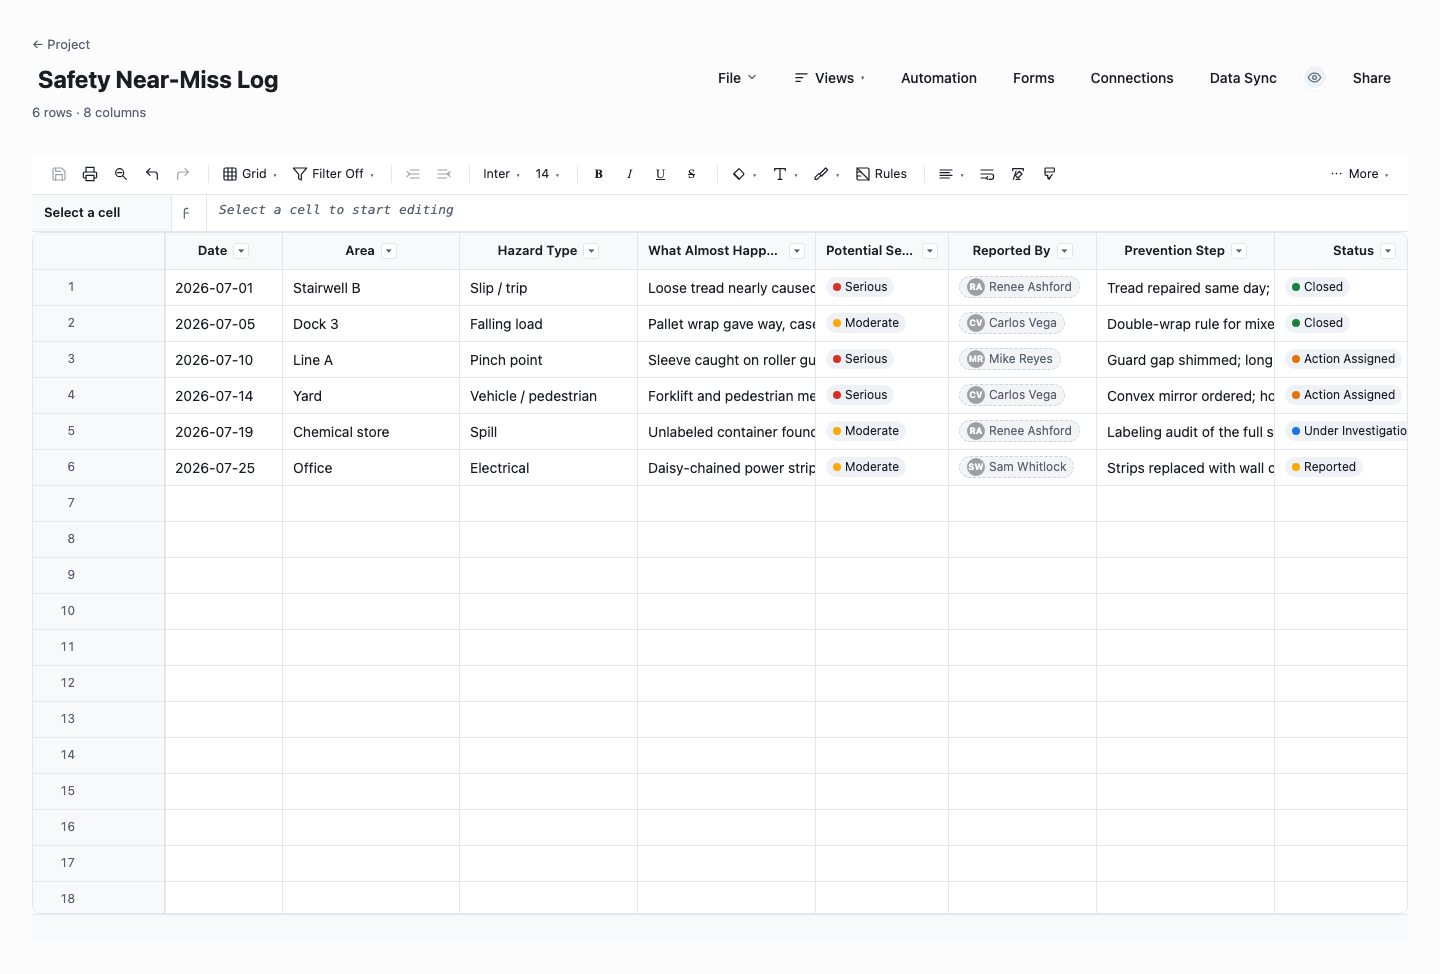Image resolution: width=1440 pixels, height=974 pixels.
Task: Select the '2026-07-01' date cell
Action: tap(224, 288)
